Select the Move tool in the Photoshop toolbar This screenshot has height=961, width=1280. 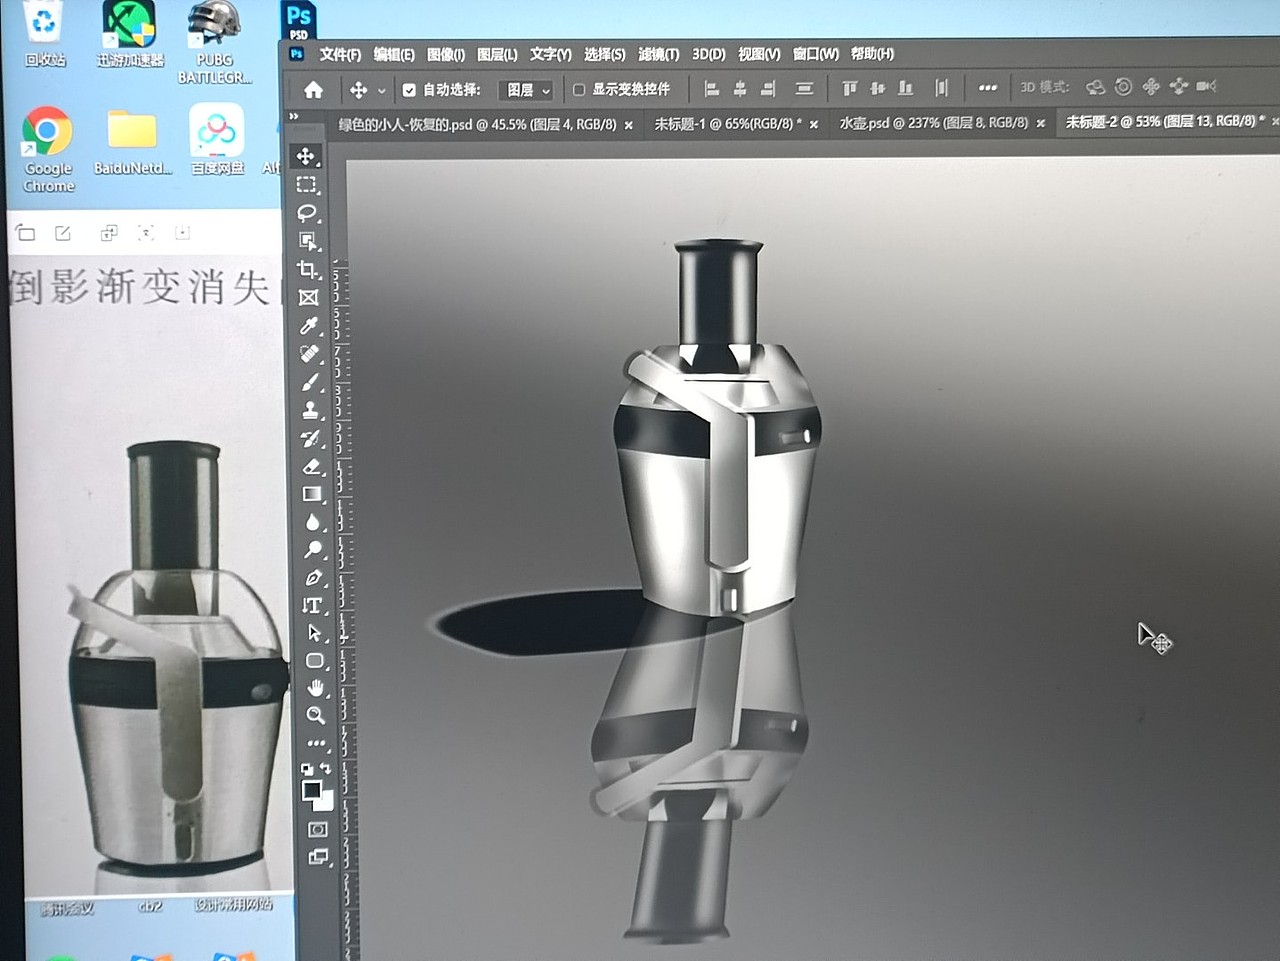coord(306,156)
